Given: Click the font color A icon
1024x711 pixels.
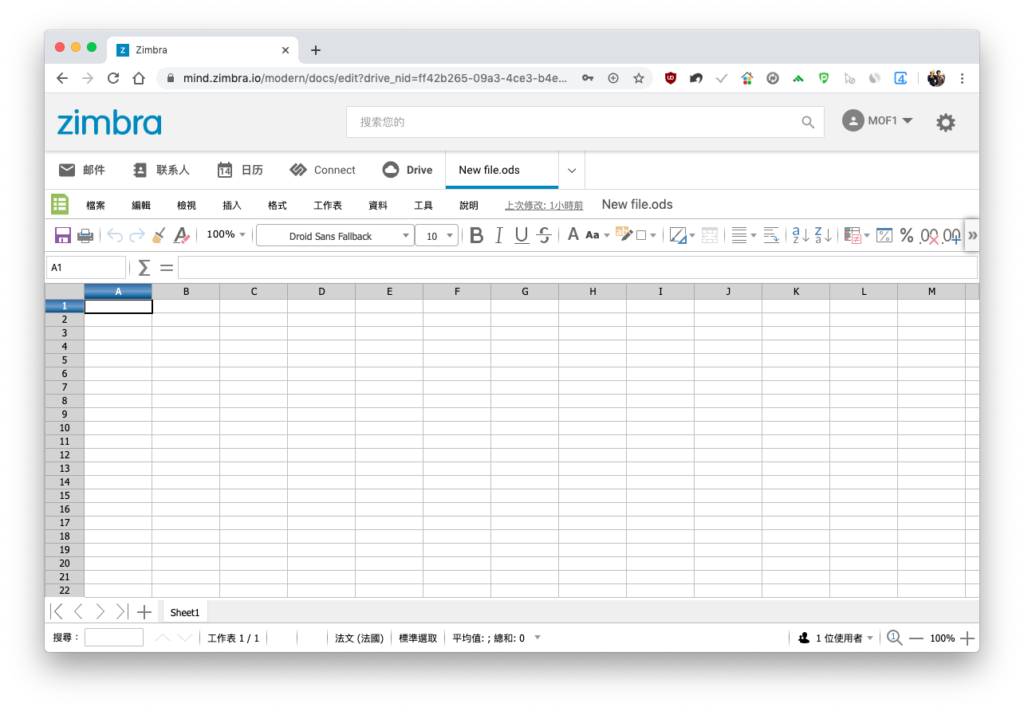Looking at the screenshot, I should click(573, 235).
